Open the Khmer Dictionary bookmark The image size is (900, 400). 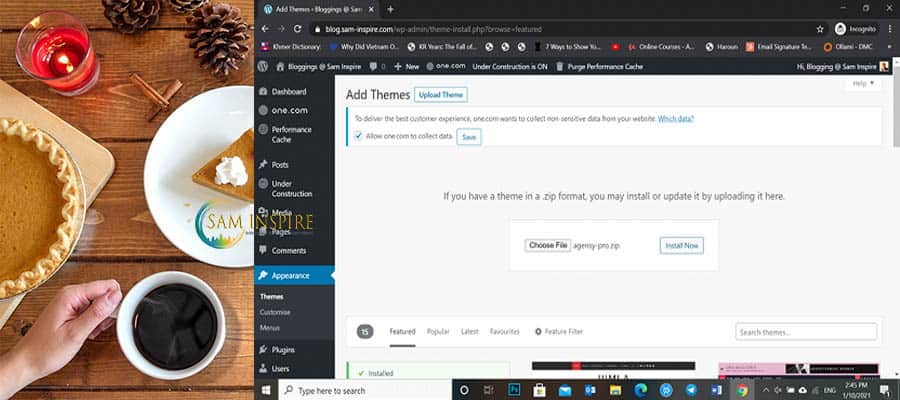point(289,47)
